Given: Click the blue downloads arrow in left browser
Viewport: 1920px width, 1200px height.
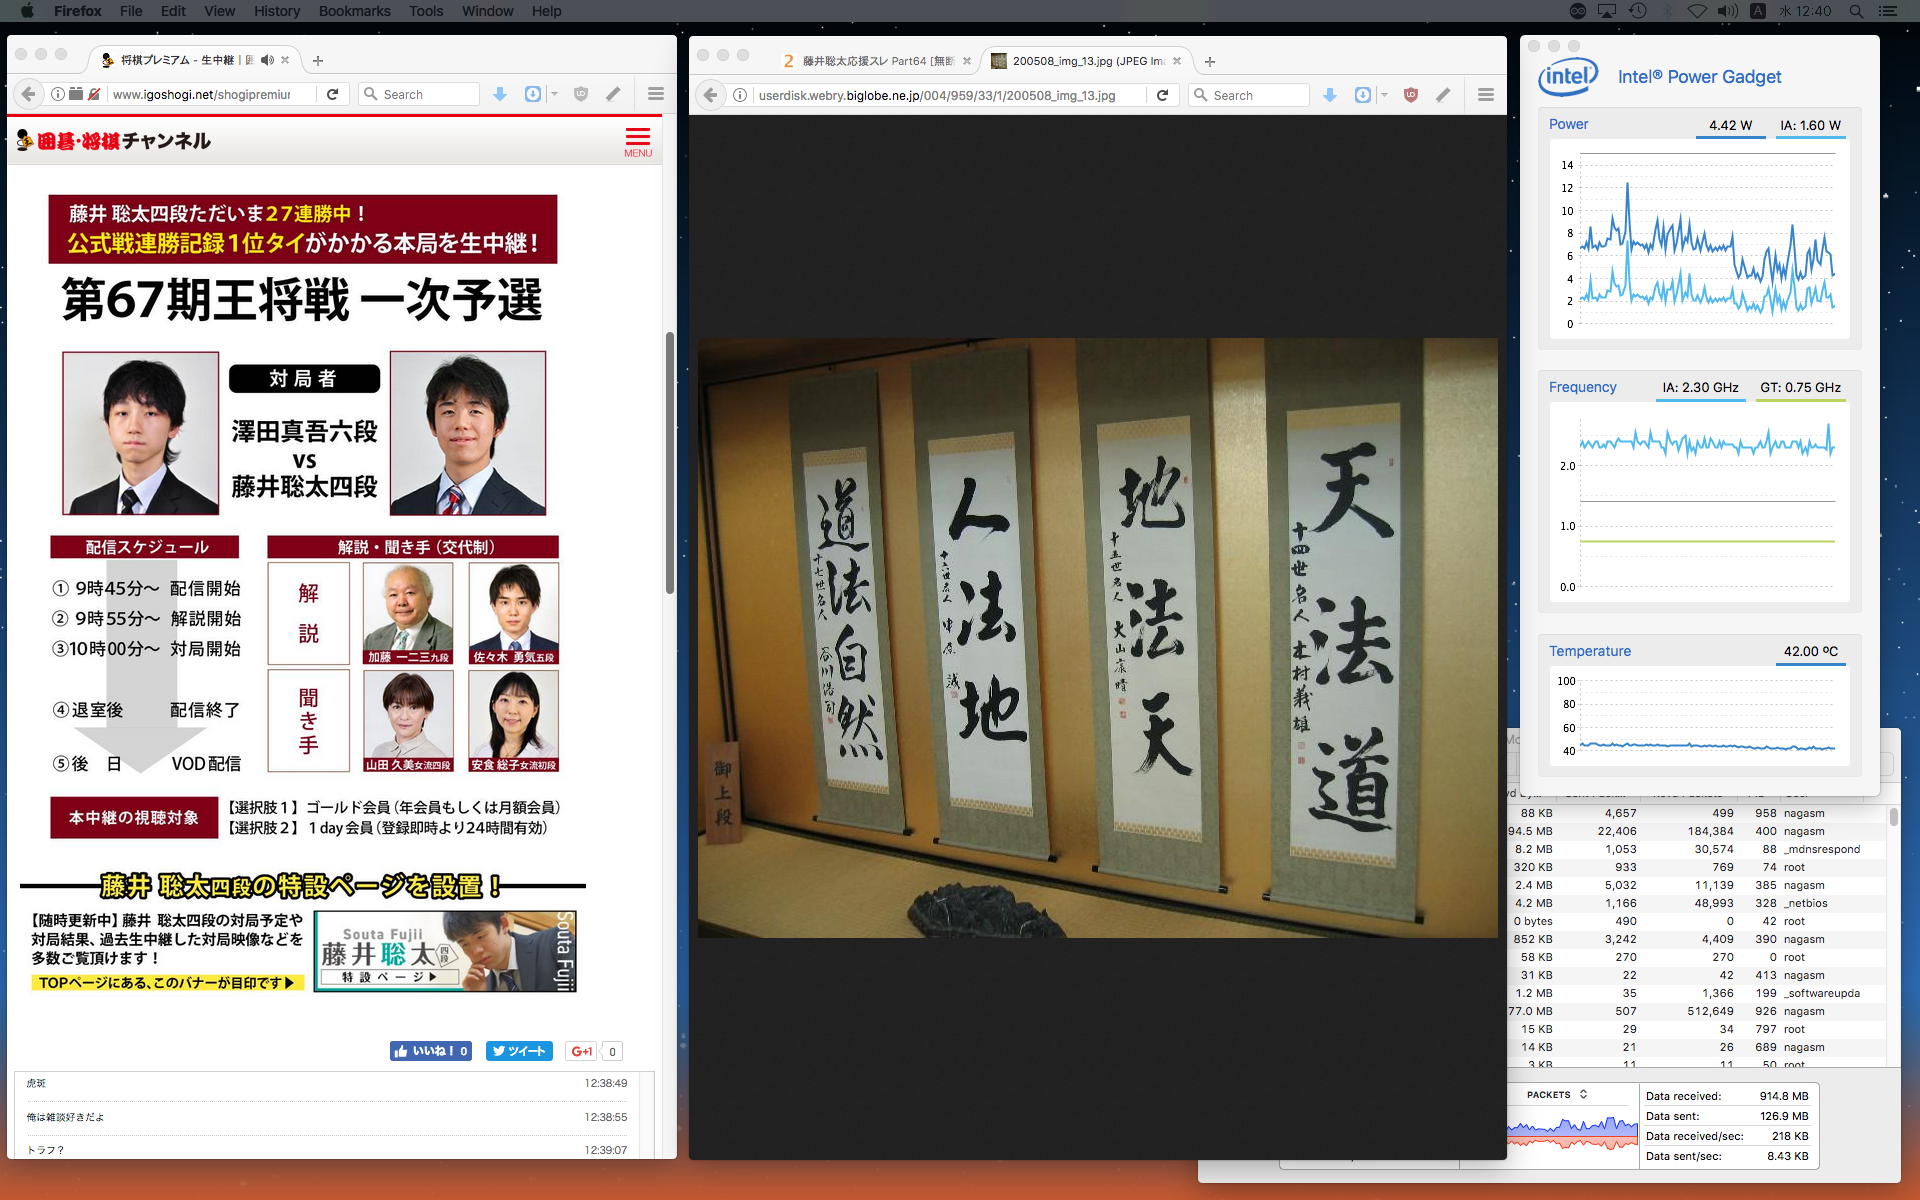Looking at the screenshot, I should tap(500, 94).
